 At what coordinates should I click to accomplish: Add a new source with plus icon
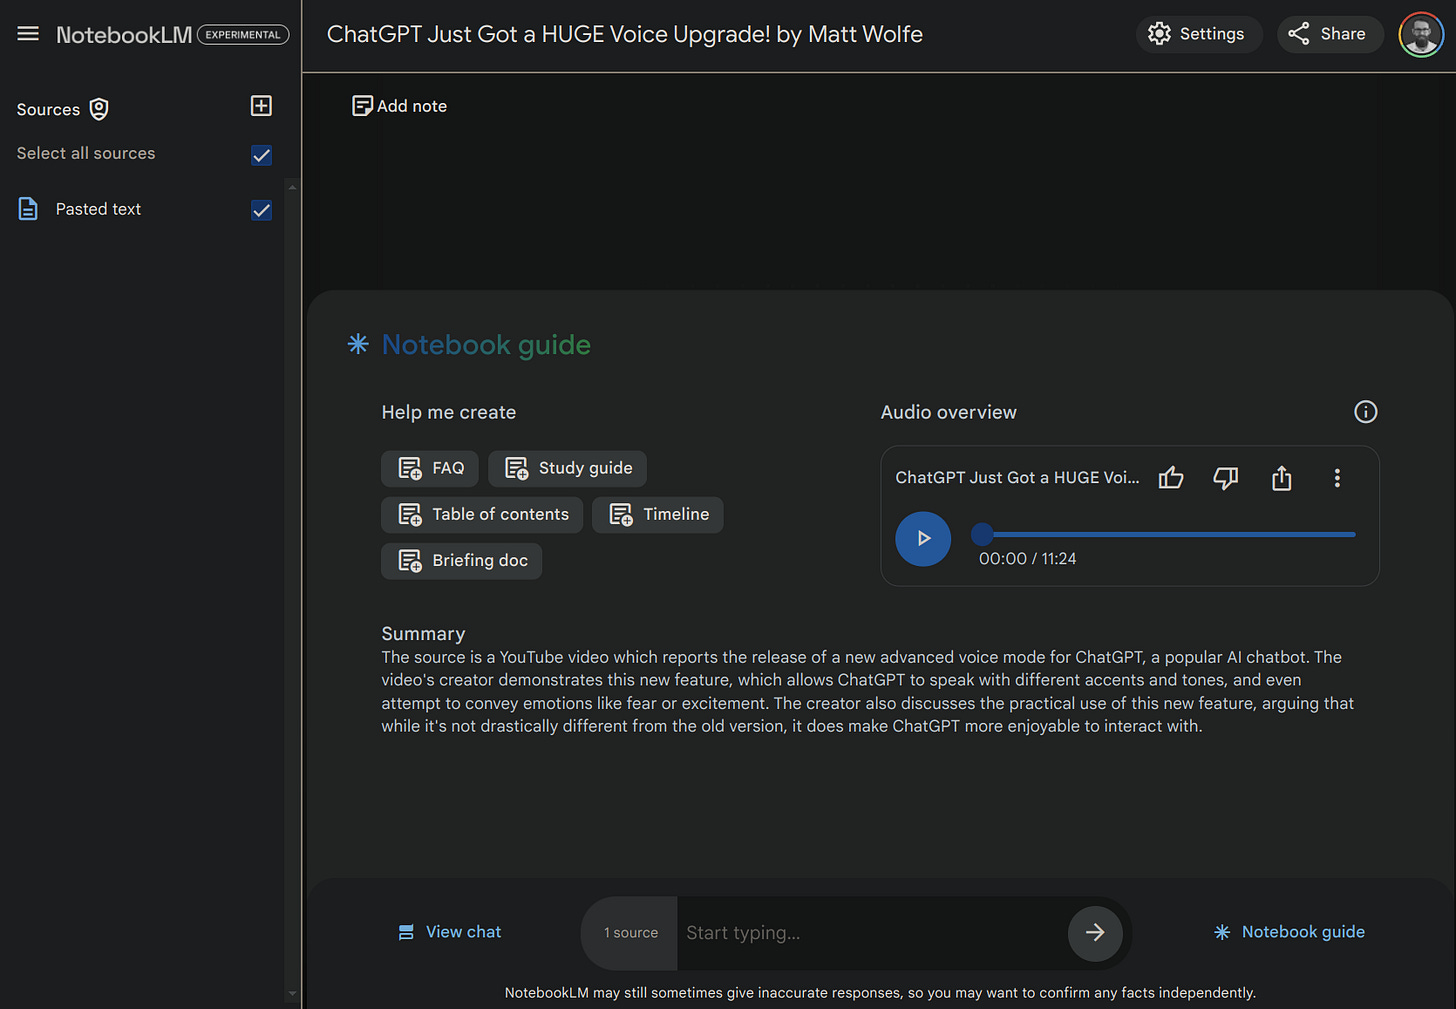[x=261, y=106]
